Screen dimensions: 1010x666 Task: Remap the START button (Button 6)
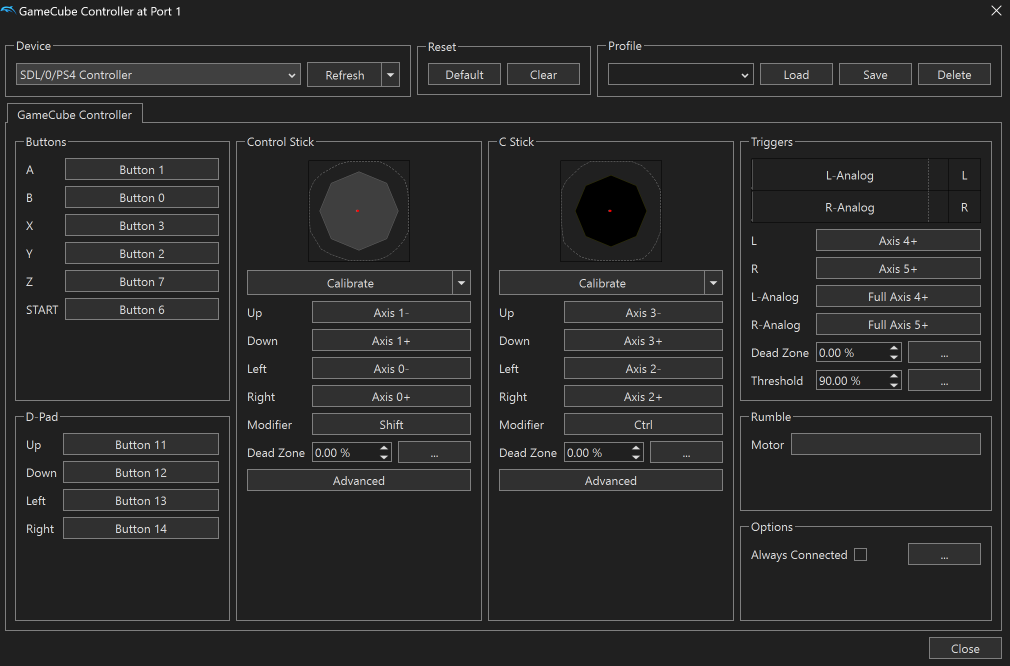(142, 310)
